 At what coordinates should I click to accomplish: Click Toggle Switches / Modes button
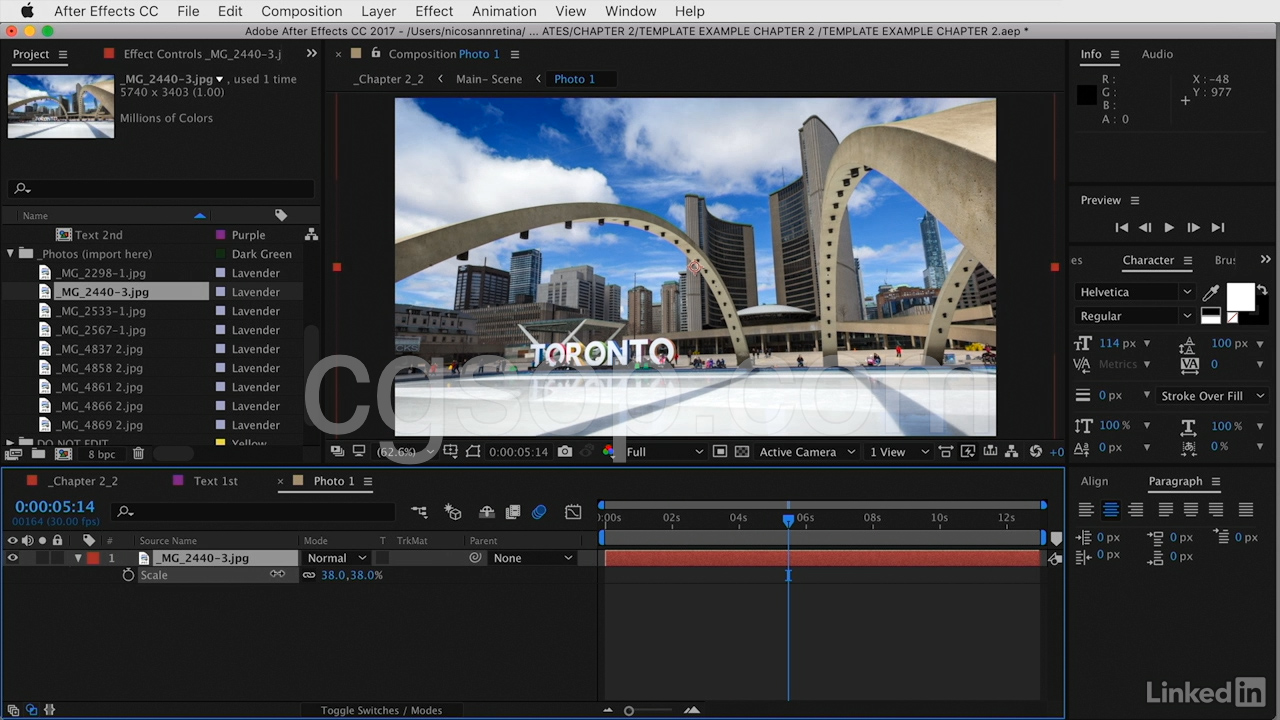tap(381, 710)
